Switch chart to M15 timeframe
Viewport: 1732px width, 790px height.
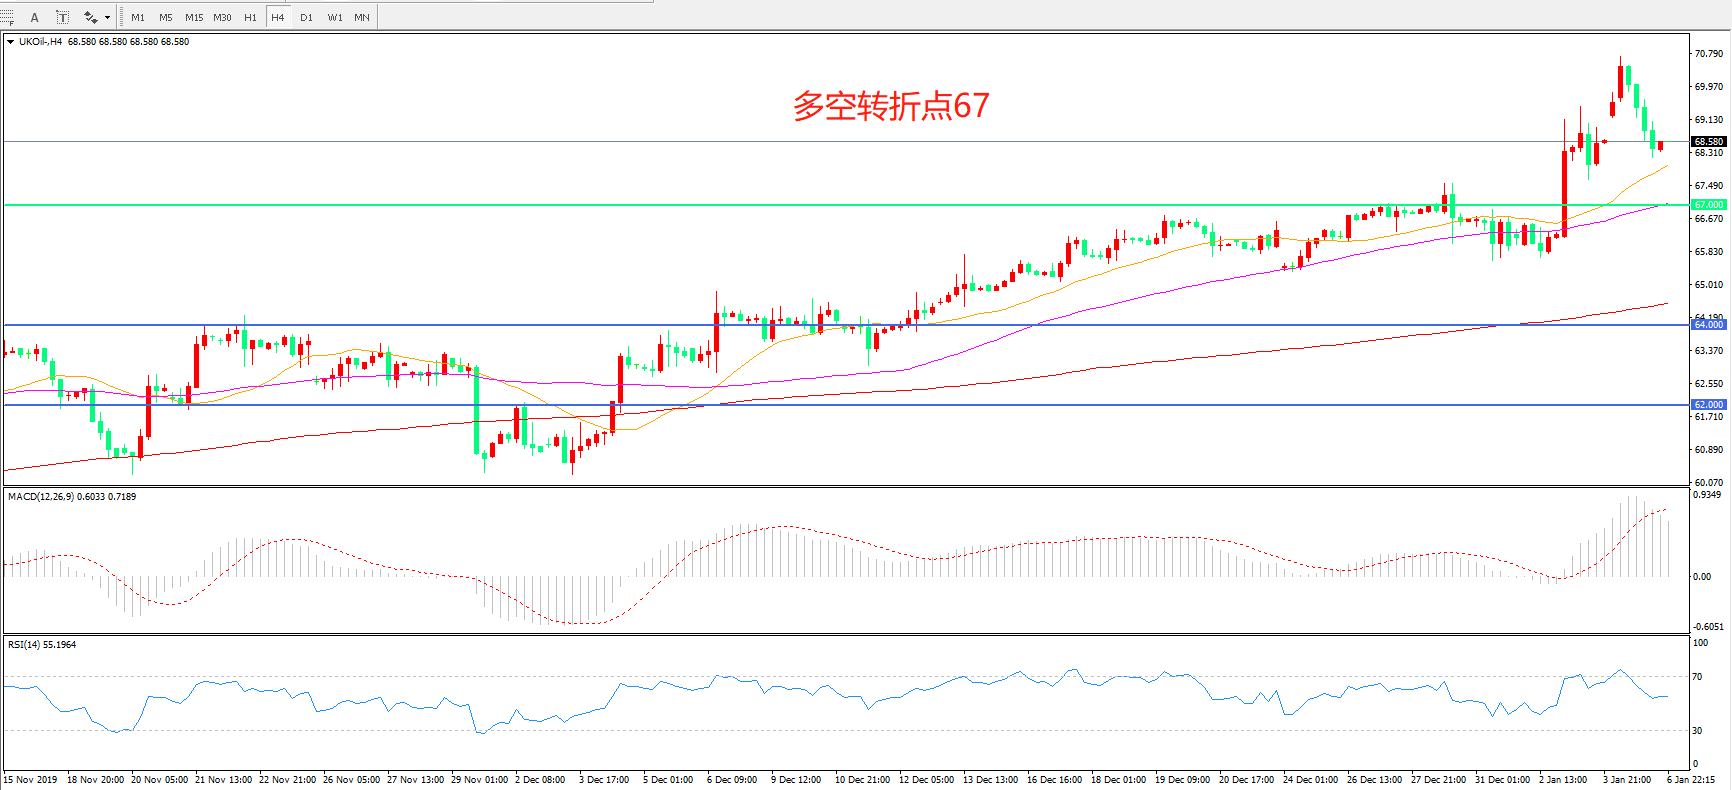click(x=194, y=17)
